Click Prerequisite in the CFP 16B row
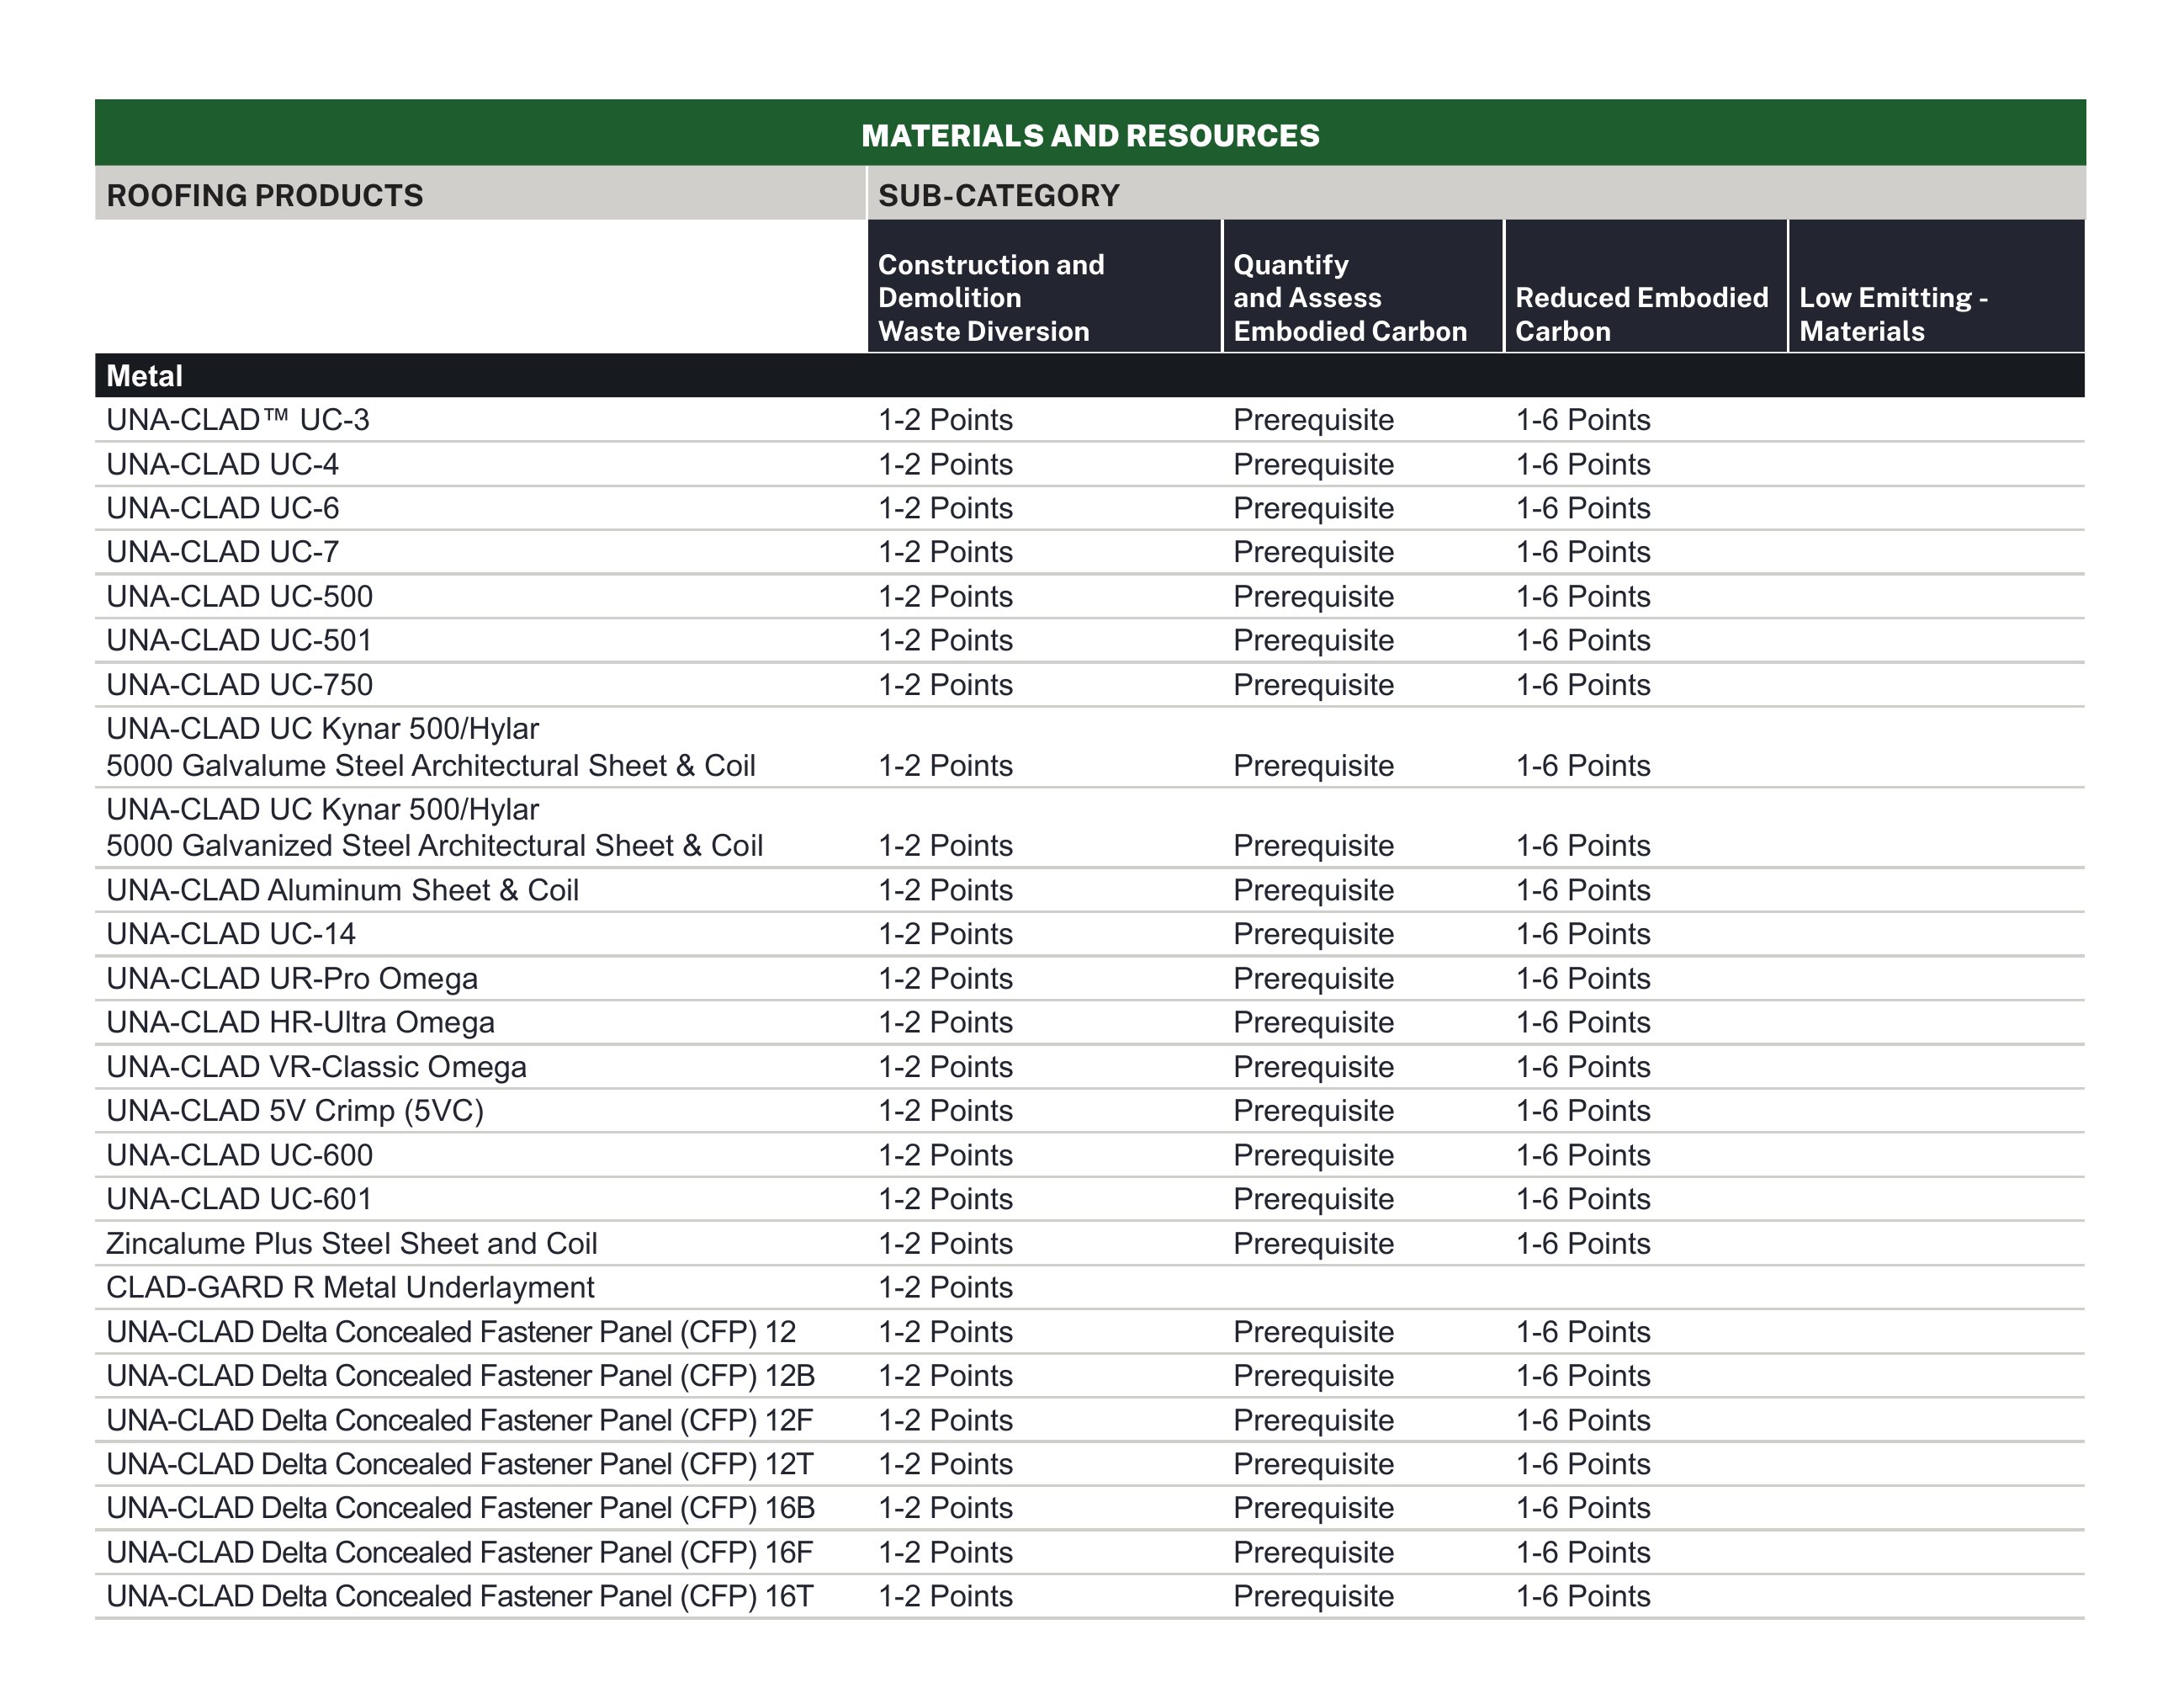The height and width of the screenshot is (1688, 2184). 1313,1509
